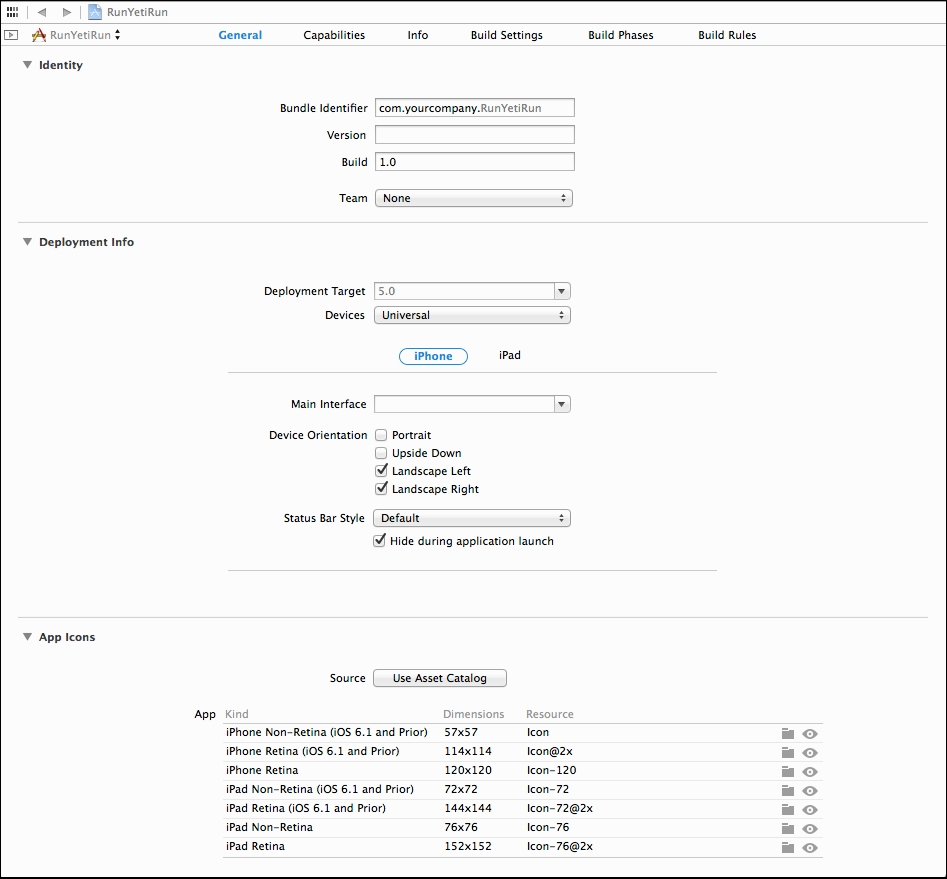The height and width of the screenshot is (879, 947).
Task: Preview the Icon@2x resource
Action: [810, 753]
